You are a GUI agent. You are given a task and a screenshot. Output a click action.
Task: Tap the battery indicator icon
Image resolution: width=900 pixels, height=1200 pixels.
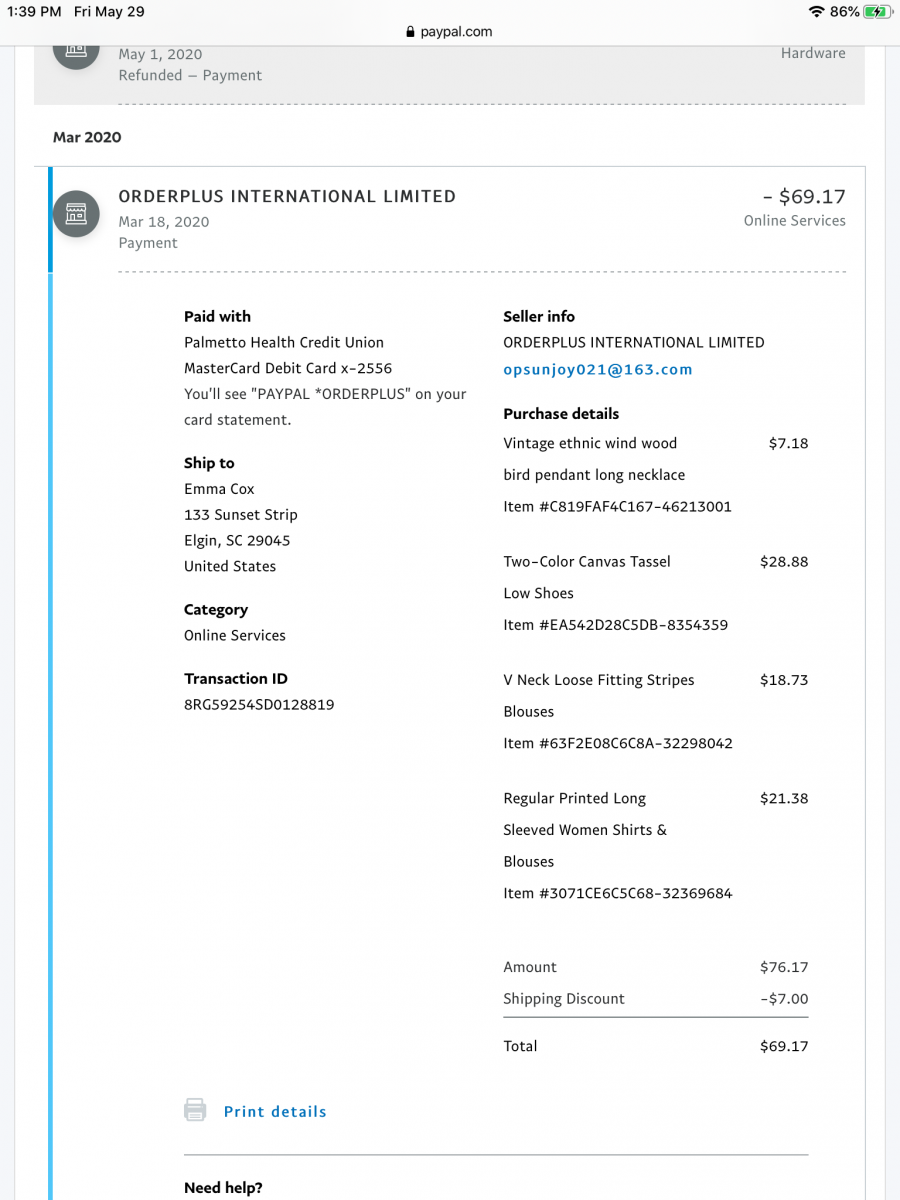876,11
